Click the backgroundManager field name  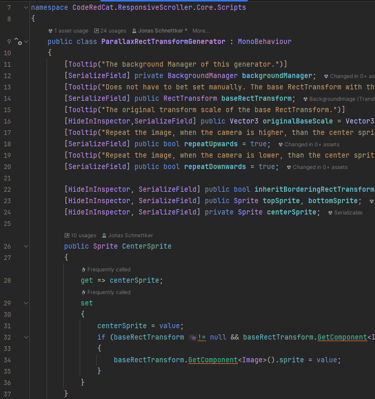point(277,76)
